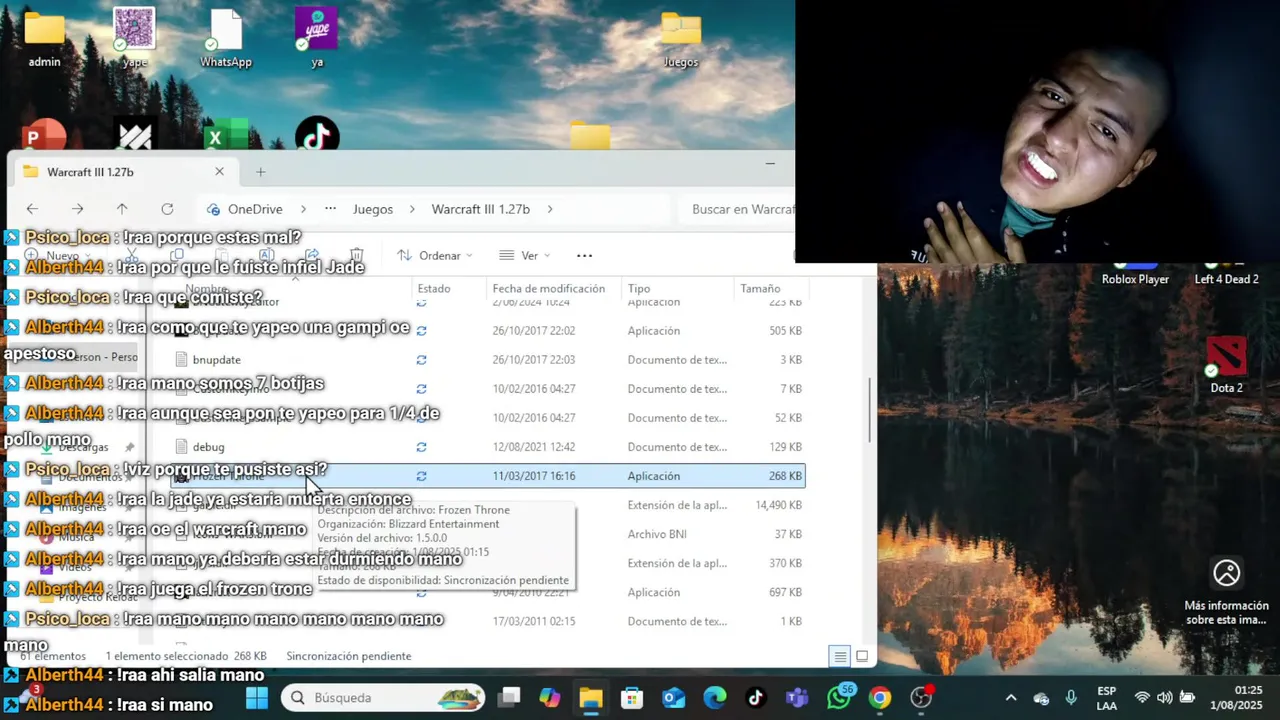Click the OneDrive cloud tray icon
This screenshot has height=720, width=1280.
(x=1041, y=698)
